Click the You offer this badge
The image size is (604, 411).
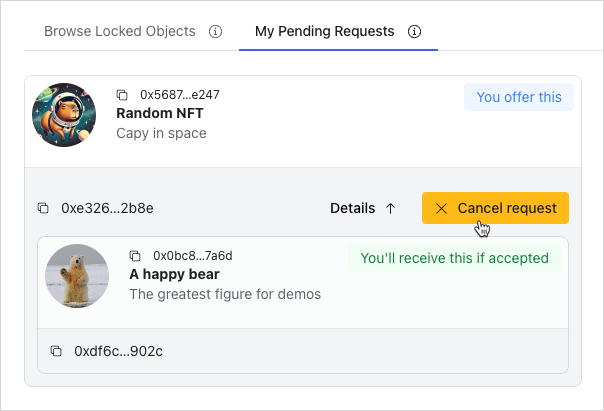(519, 97)
